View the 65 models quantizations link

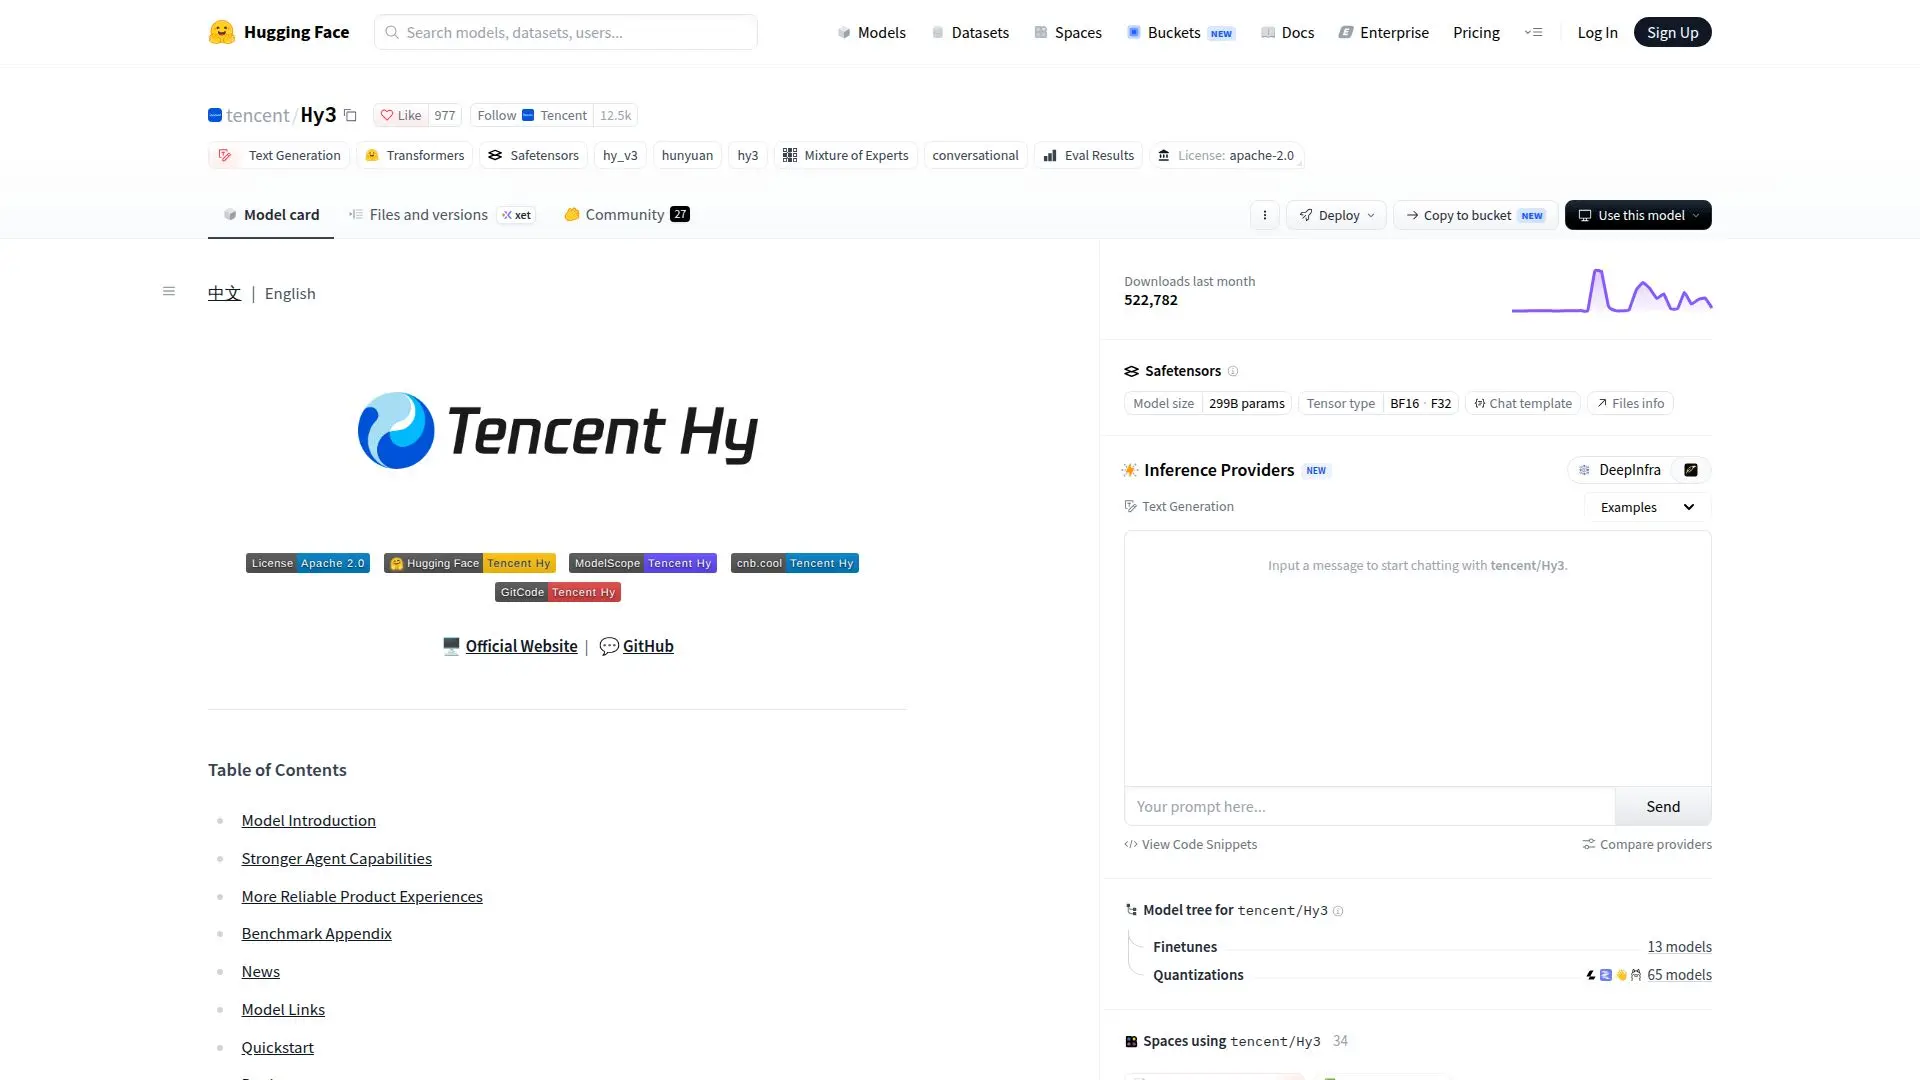[1679, 975]
